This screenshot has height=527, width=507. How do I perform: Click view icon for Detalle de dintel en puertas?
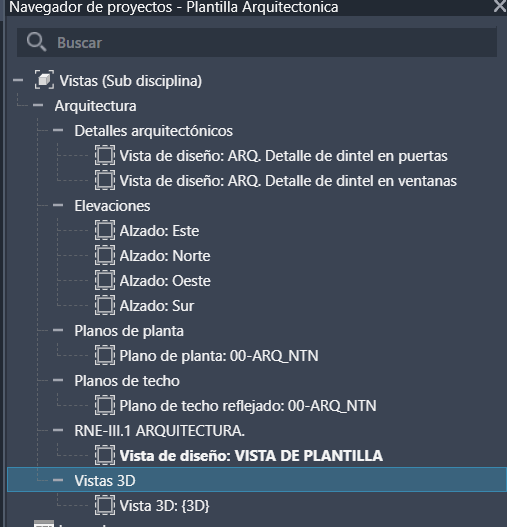pyautogui.click(x=105, y=155)
